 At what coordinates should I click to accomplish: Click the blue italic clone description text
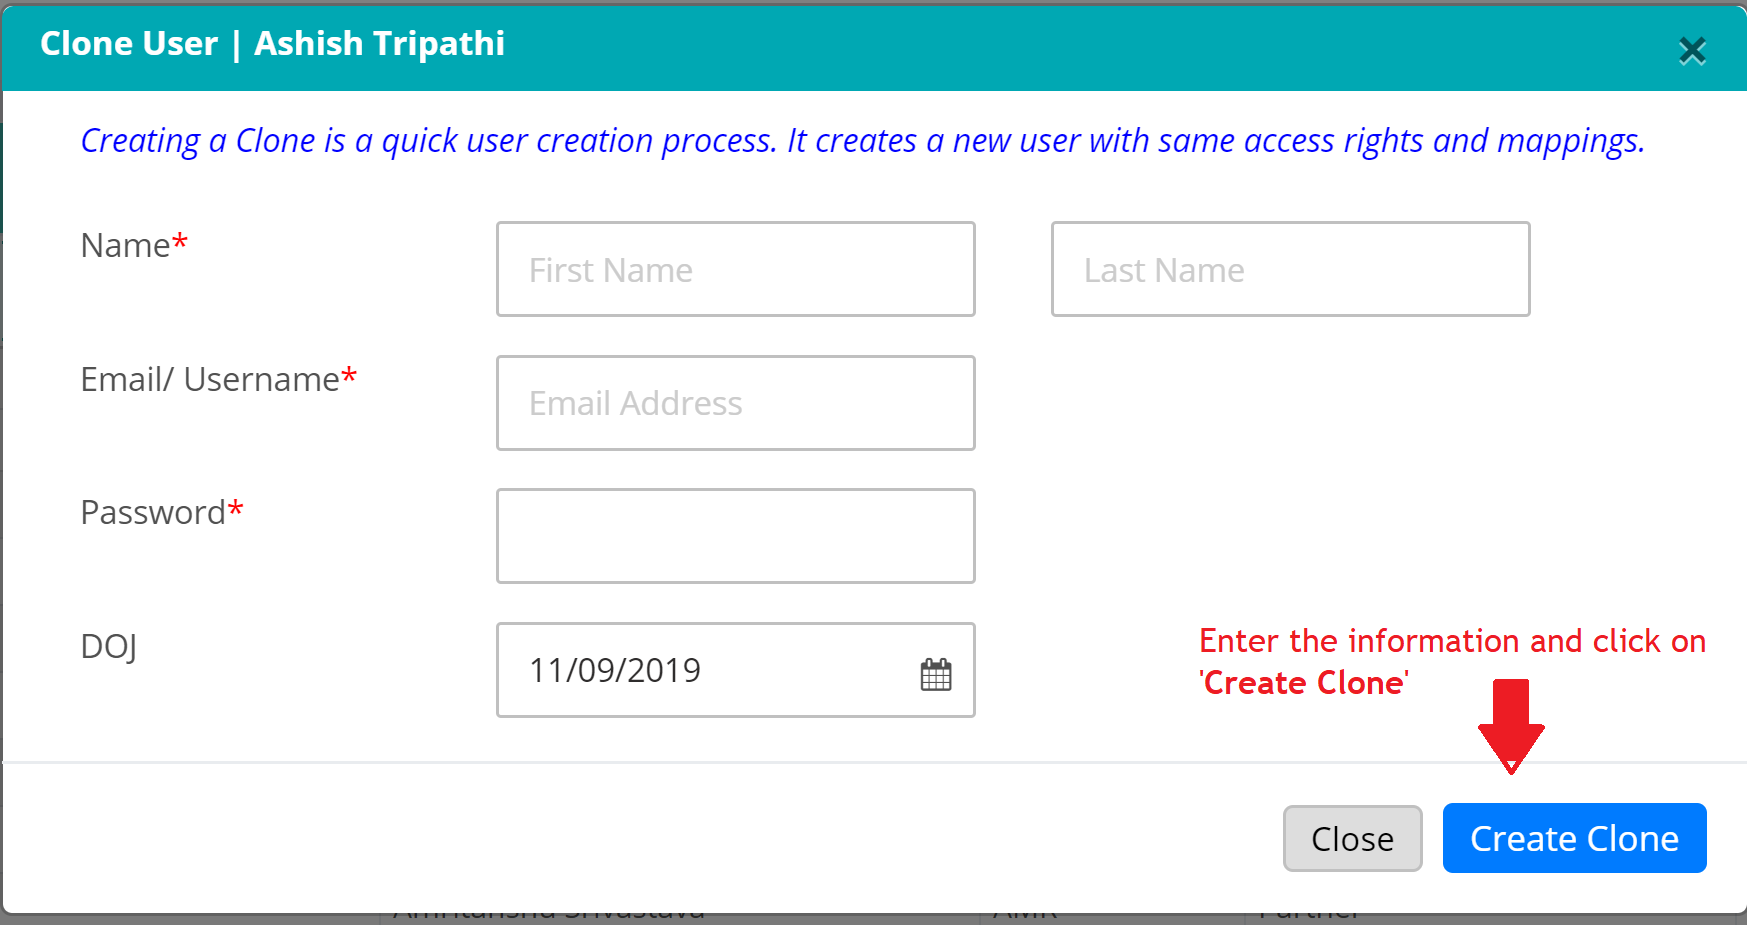862,141
